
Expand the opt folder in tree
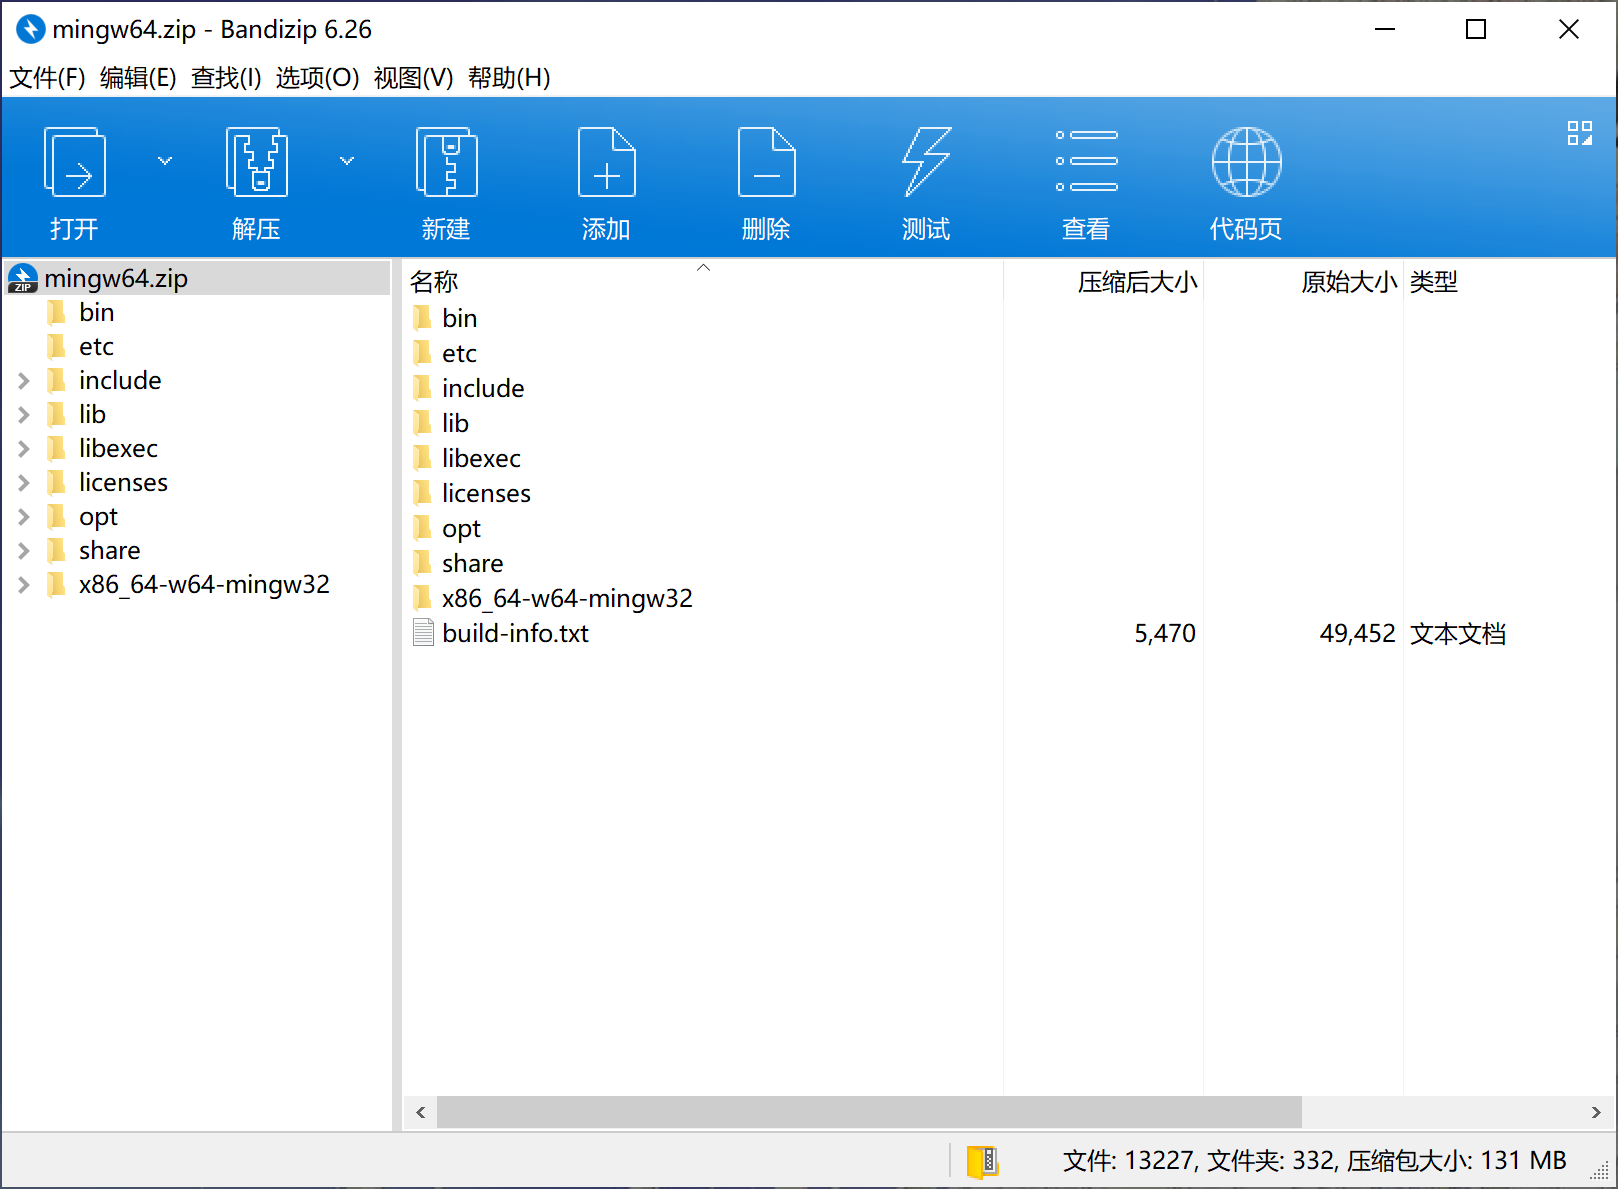(24, 517)
